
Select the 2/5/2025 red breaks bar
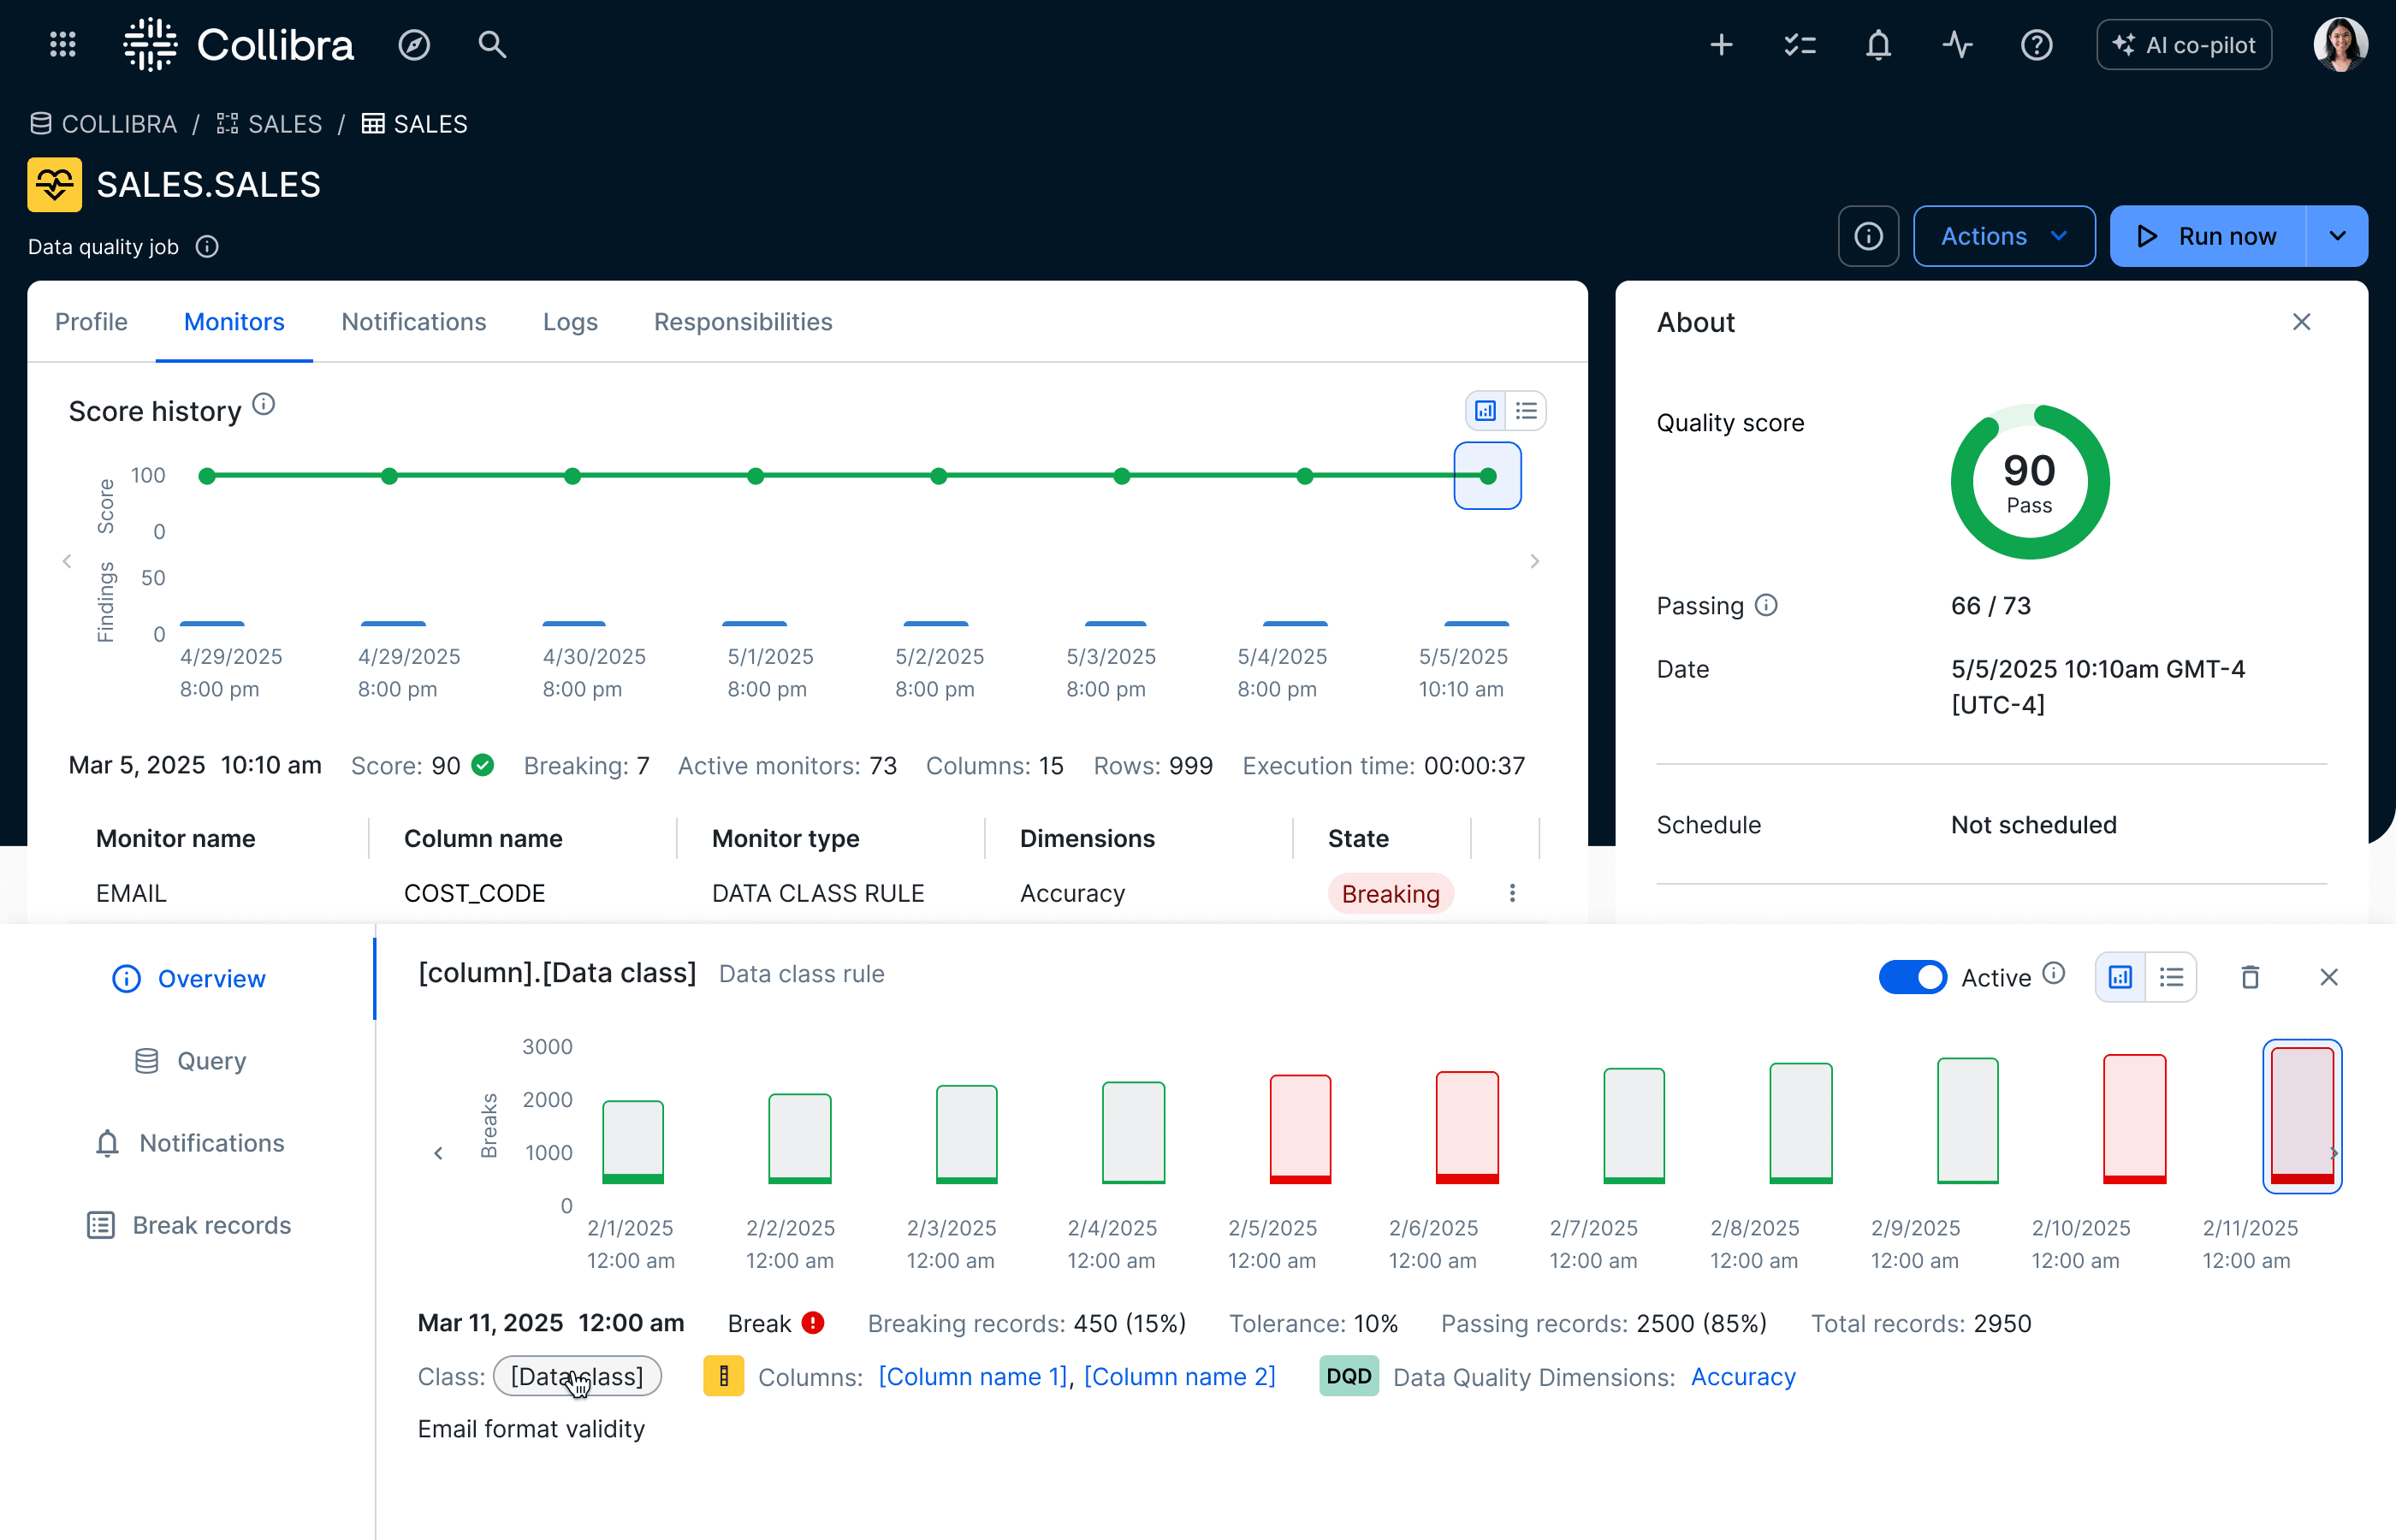tap(1300, 1129)
